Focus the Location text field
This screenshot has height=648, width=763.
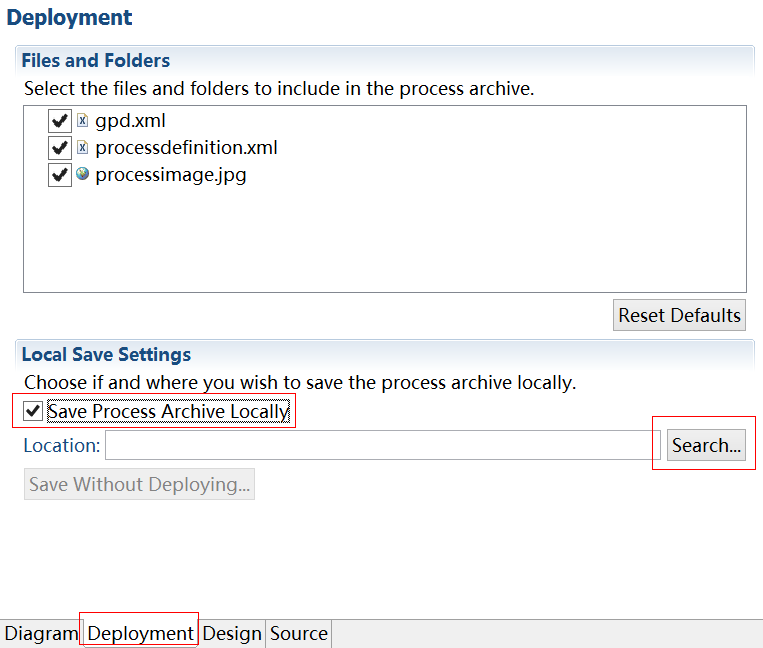[382, 445]
